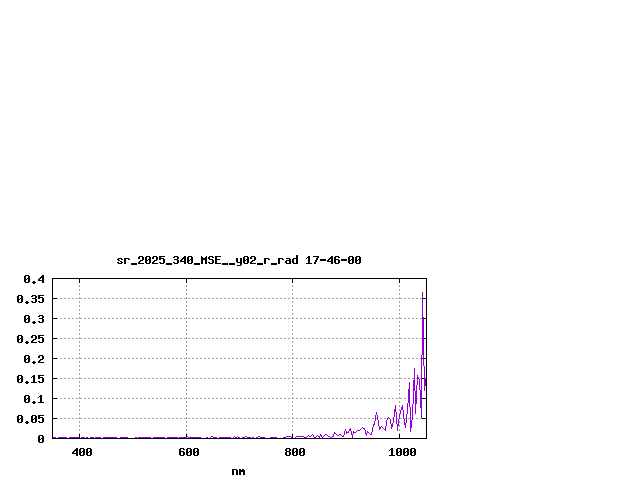Click the highest purple peak near 0.35
This screenshot has height=480, width=640.
pyautogui.click(x=423, y=293)
